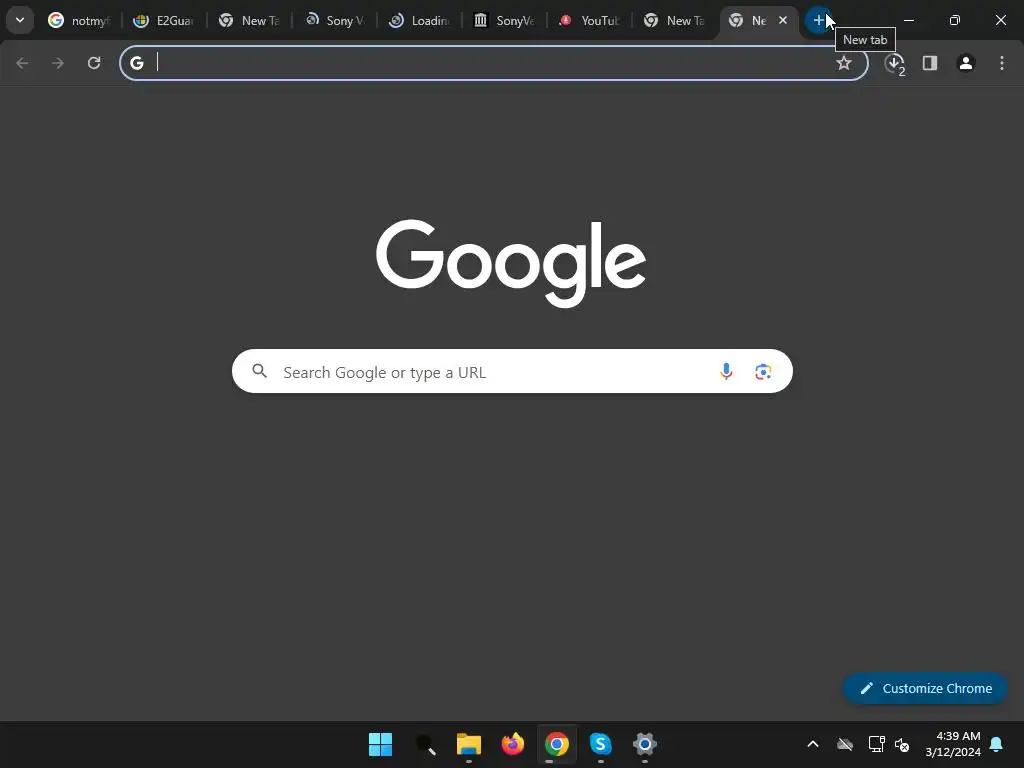
Task: Show hidden system tray icons
Action: [813, 744]
